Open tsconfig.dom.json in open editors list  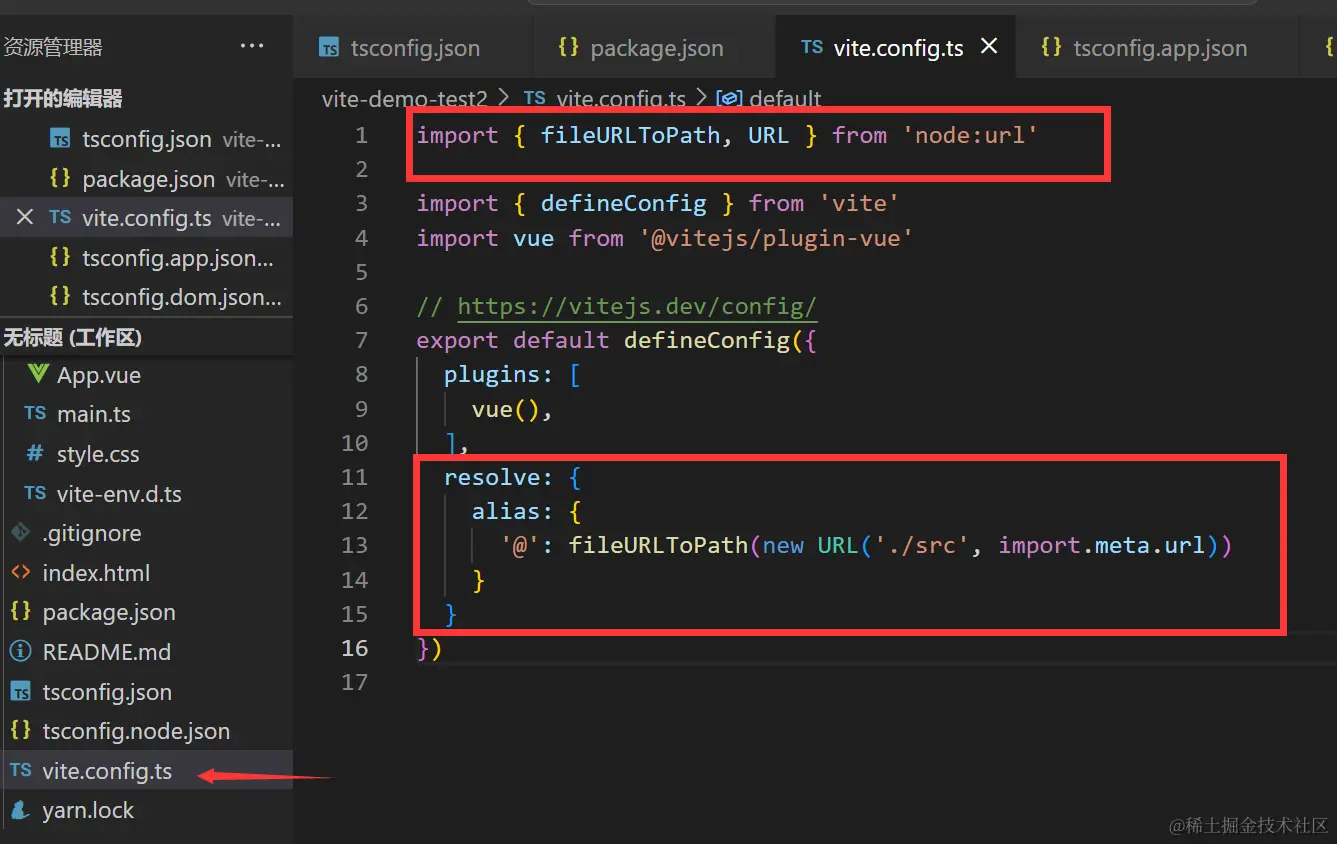click(x=146, y=297)
